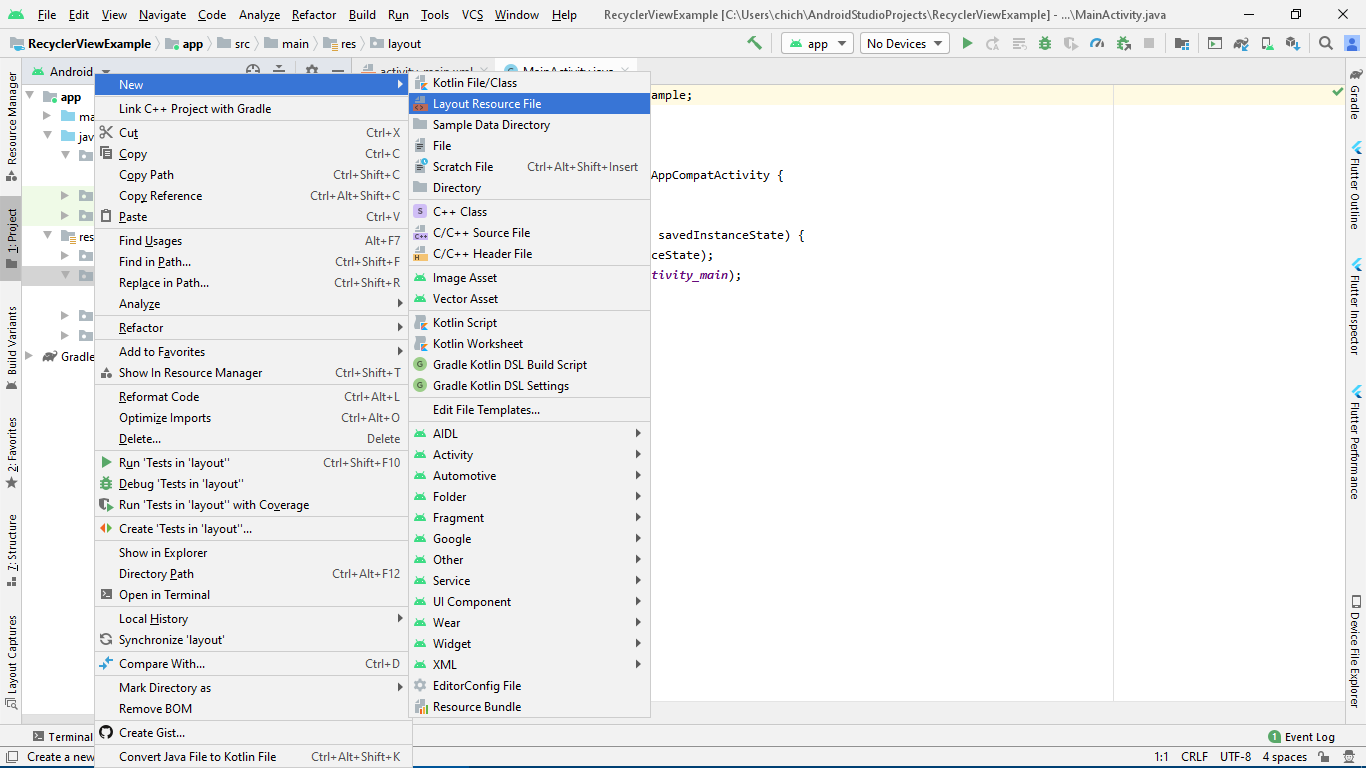This screenshot has width=1366, height=768.
Task: Open the Profiler icon in the toolbar
Action: click(x=1098, y=43)
